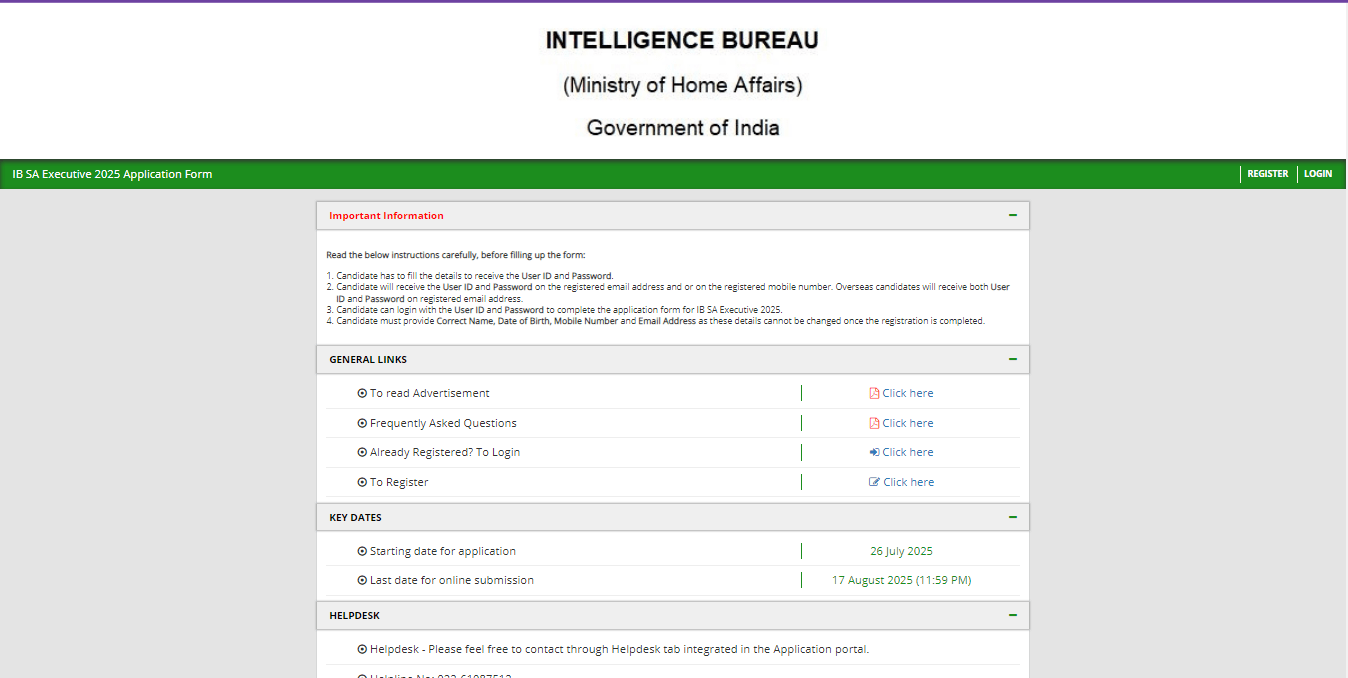
Task: Click the pencil edit icon in To Register row
Action: pos(874,481)
